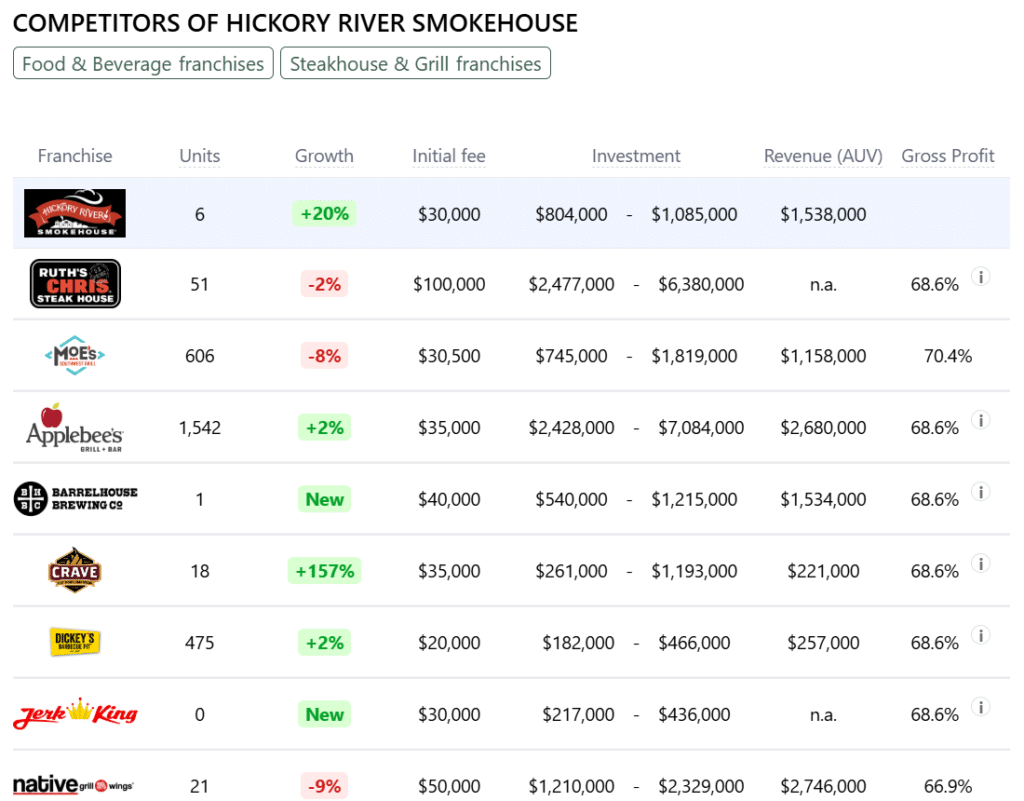The width and height of the screenshot is (1024, 801).
Task: Click the $217,000 investment value
Action: pos(578,715)
